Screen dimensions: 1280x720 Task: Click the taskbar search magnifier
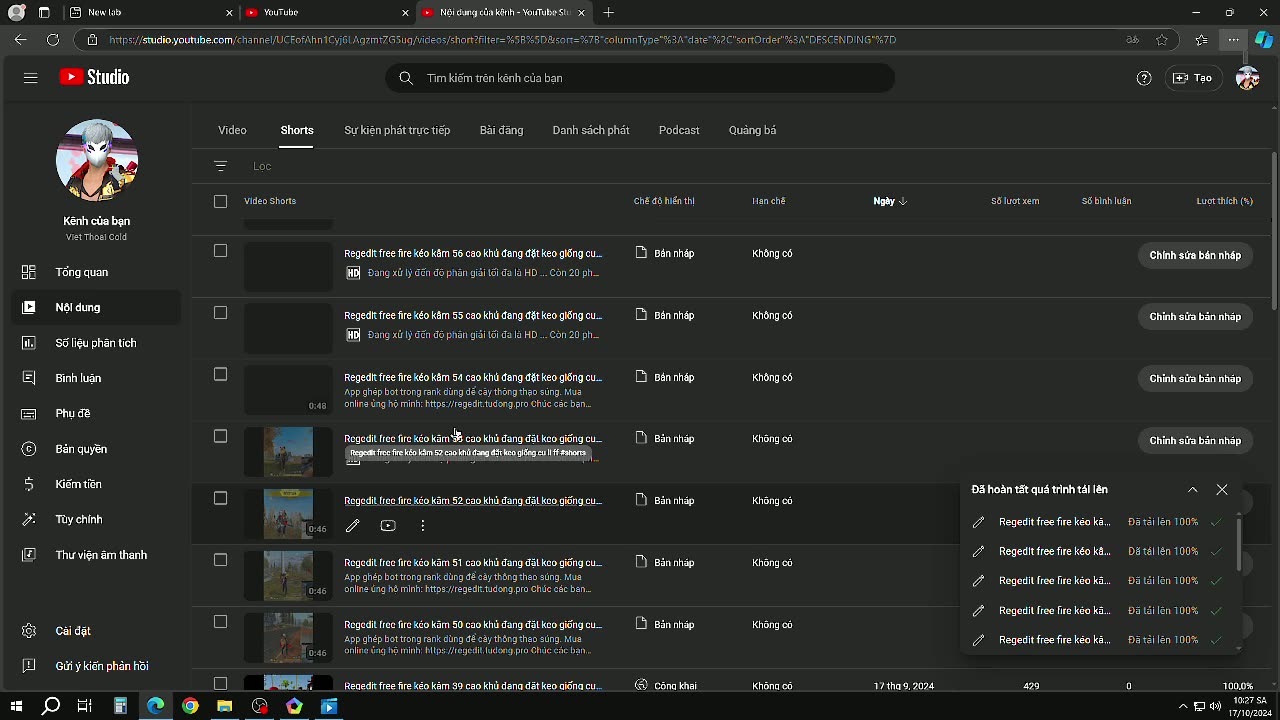(51, 706)
